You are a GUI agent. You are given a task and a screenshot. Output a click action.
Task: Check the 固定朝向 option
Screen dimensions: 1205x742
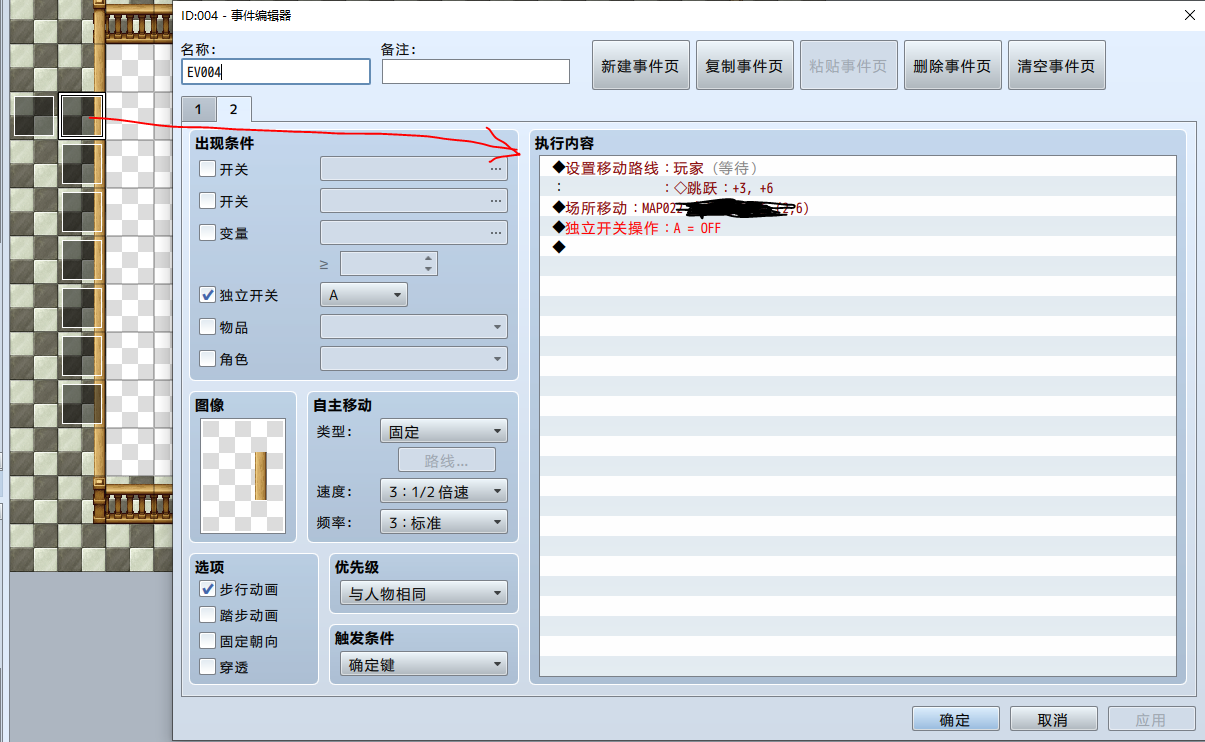207,642
